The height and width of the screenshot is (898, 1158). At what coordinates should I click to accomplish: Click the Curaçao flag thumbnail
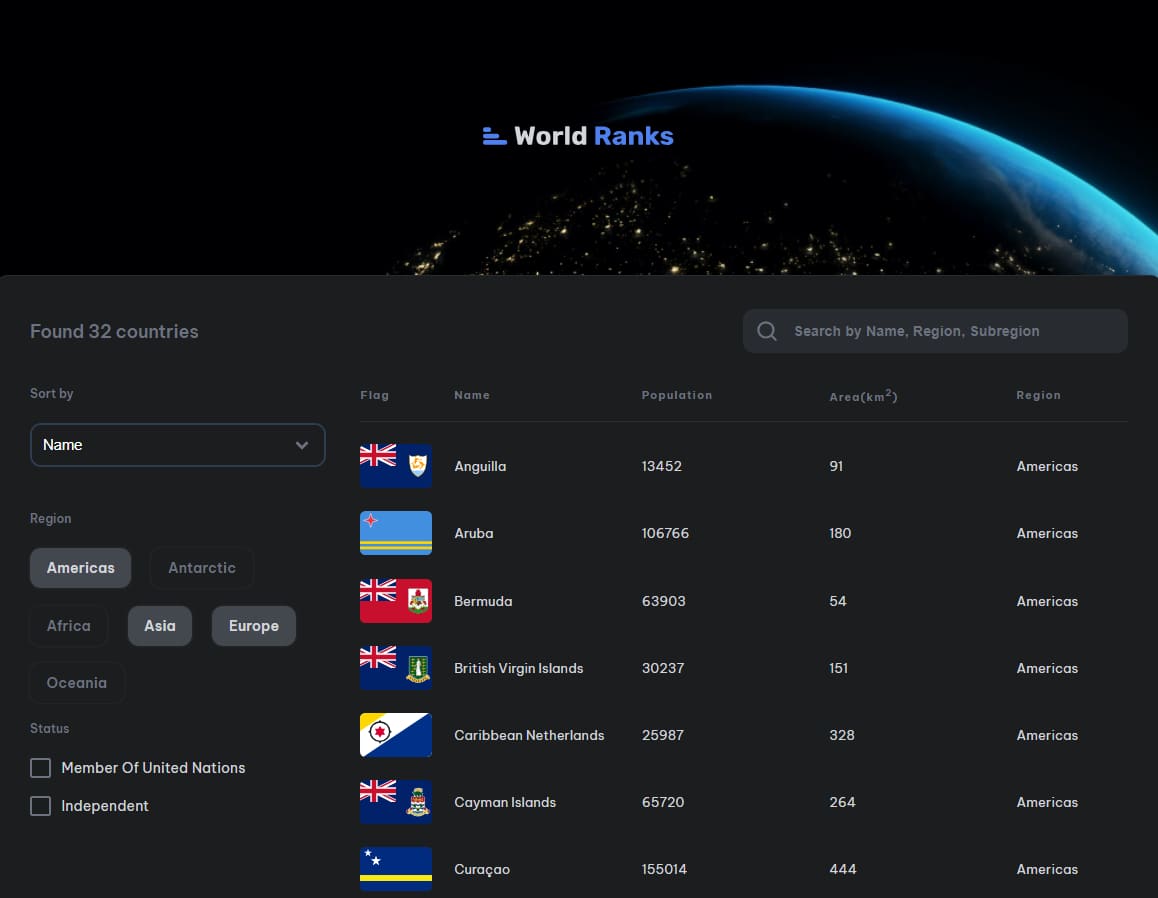tap(395, 868)
